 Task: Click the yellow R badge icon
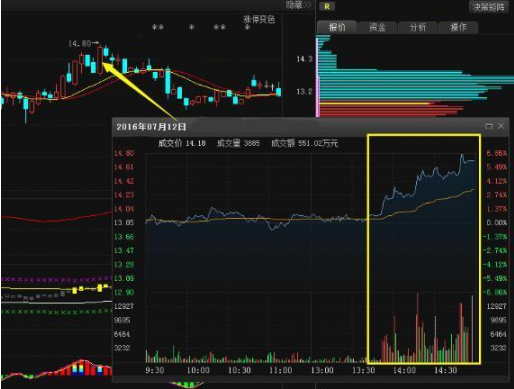coord(327,6)
